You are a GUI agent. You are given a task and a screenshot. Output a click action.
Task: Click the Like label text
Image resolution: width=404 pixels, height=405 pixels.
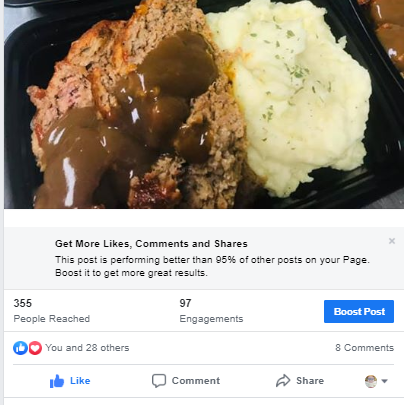coord(80,381)
